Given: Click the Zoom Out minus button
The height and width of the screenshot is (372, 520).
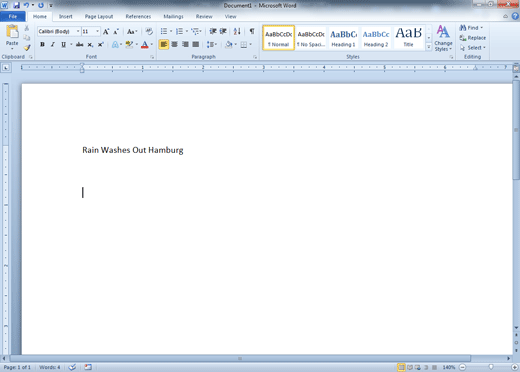Looking at the screenshot, I should coord(462,367).
